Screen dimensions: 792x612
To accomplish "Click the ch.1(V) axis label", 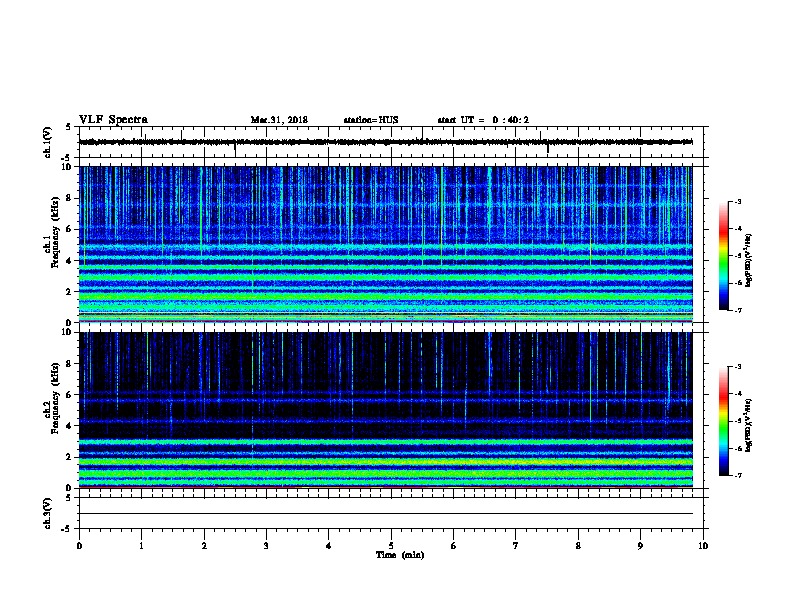I will (48, 142).
